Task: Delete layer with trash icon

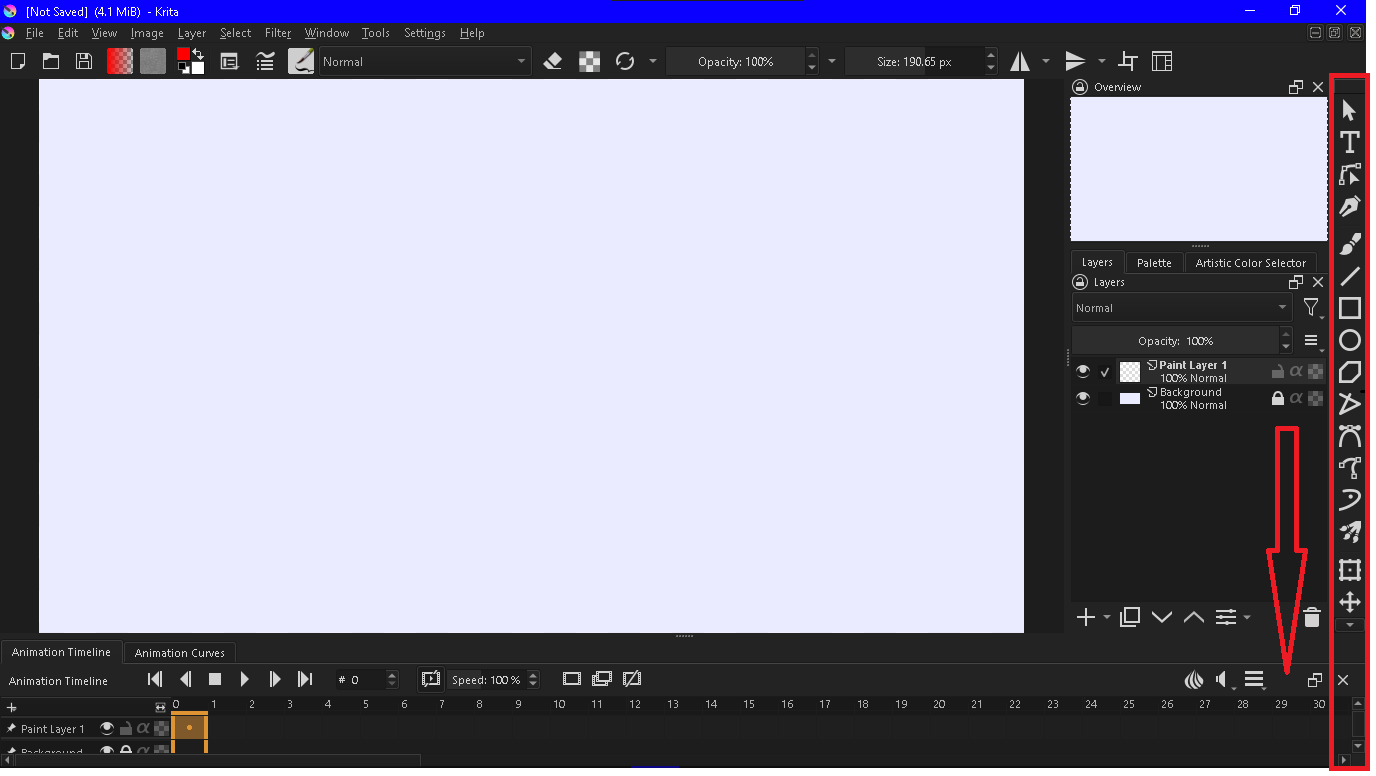Action: pos(1312,617)
